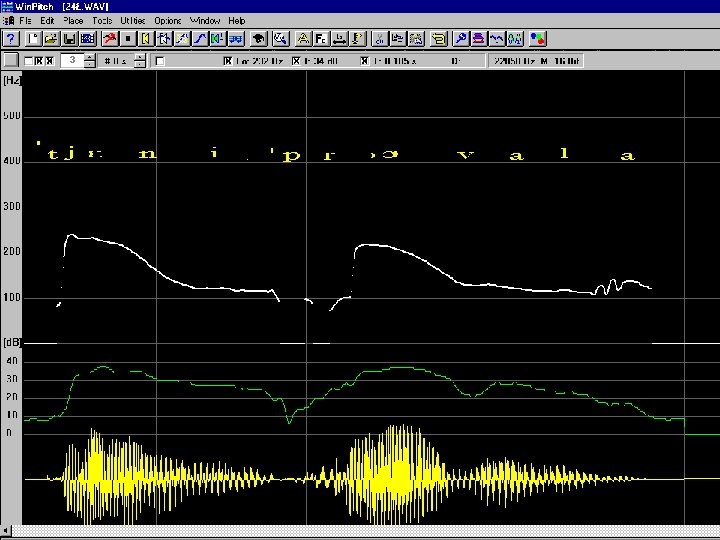Increase the value 3 with up arrow
The width and height of the screenshot is (720, 540).
[x=90, y=56]
